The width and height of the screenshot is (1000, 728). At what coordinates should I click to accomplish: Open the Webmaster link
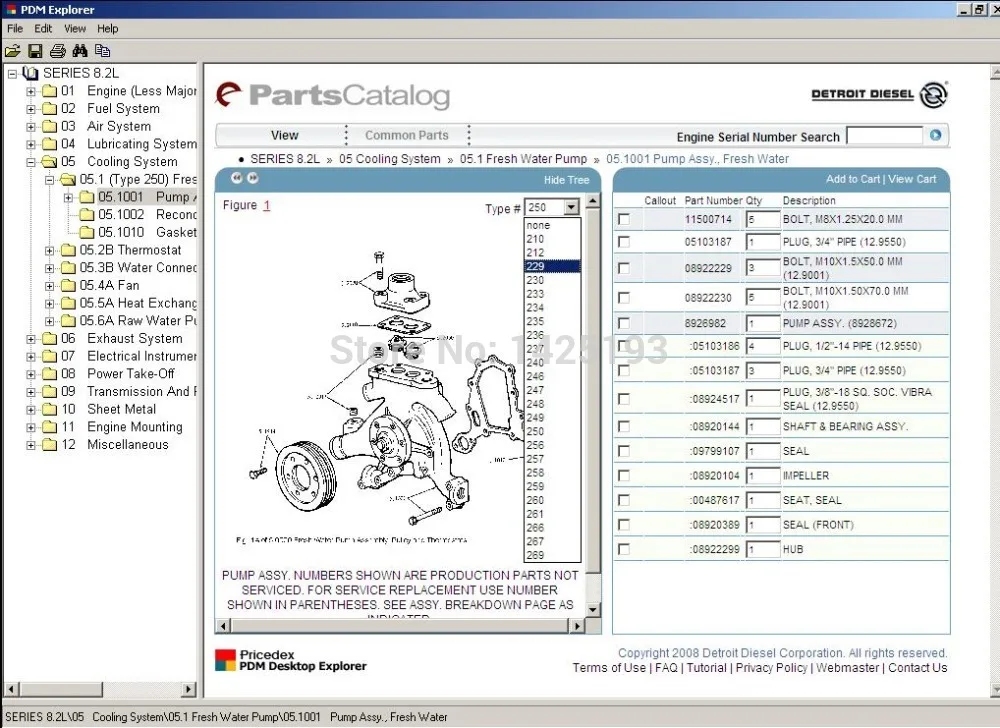coord(848,667)
